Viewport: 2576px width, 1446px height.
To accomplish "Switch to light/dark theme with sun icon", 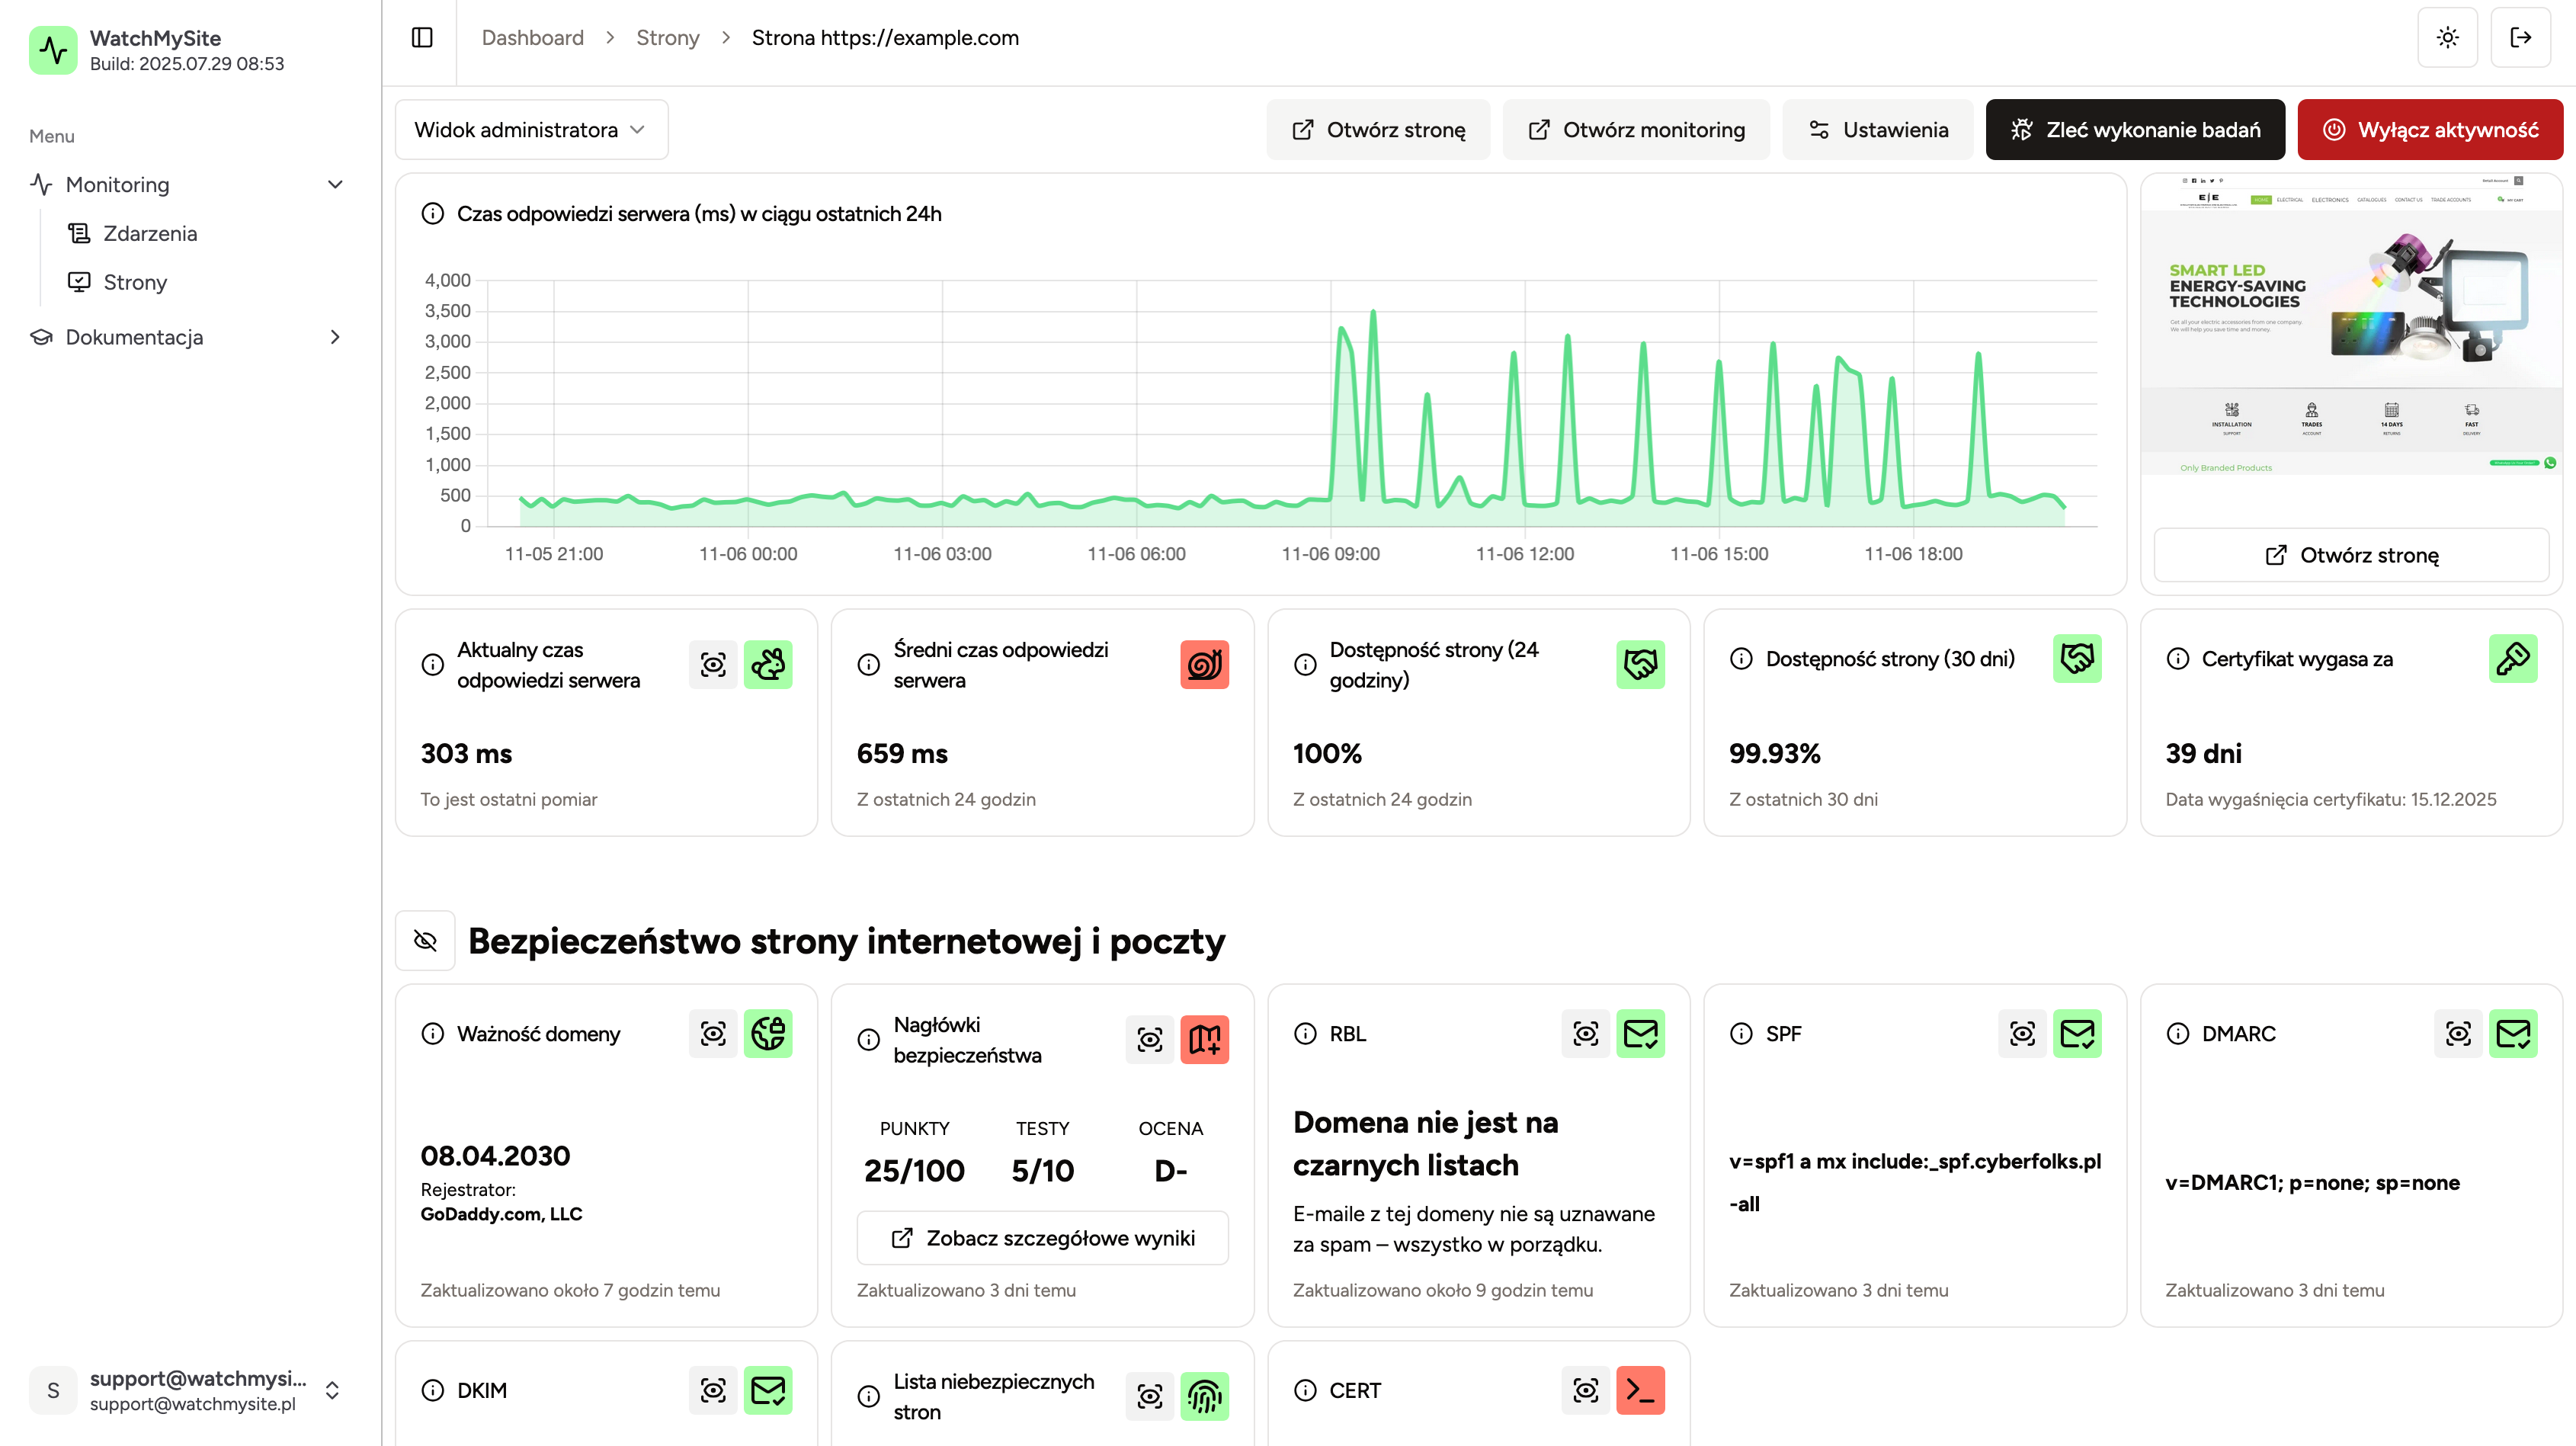I will click(x=2448, y=37).
